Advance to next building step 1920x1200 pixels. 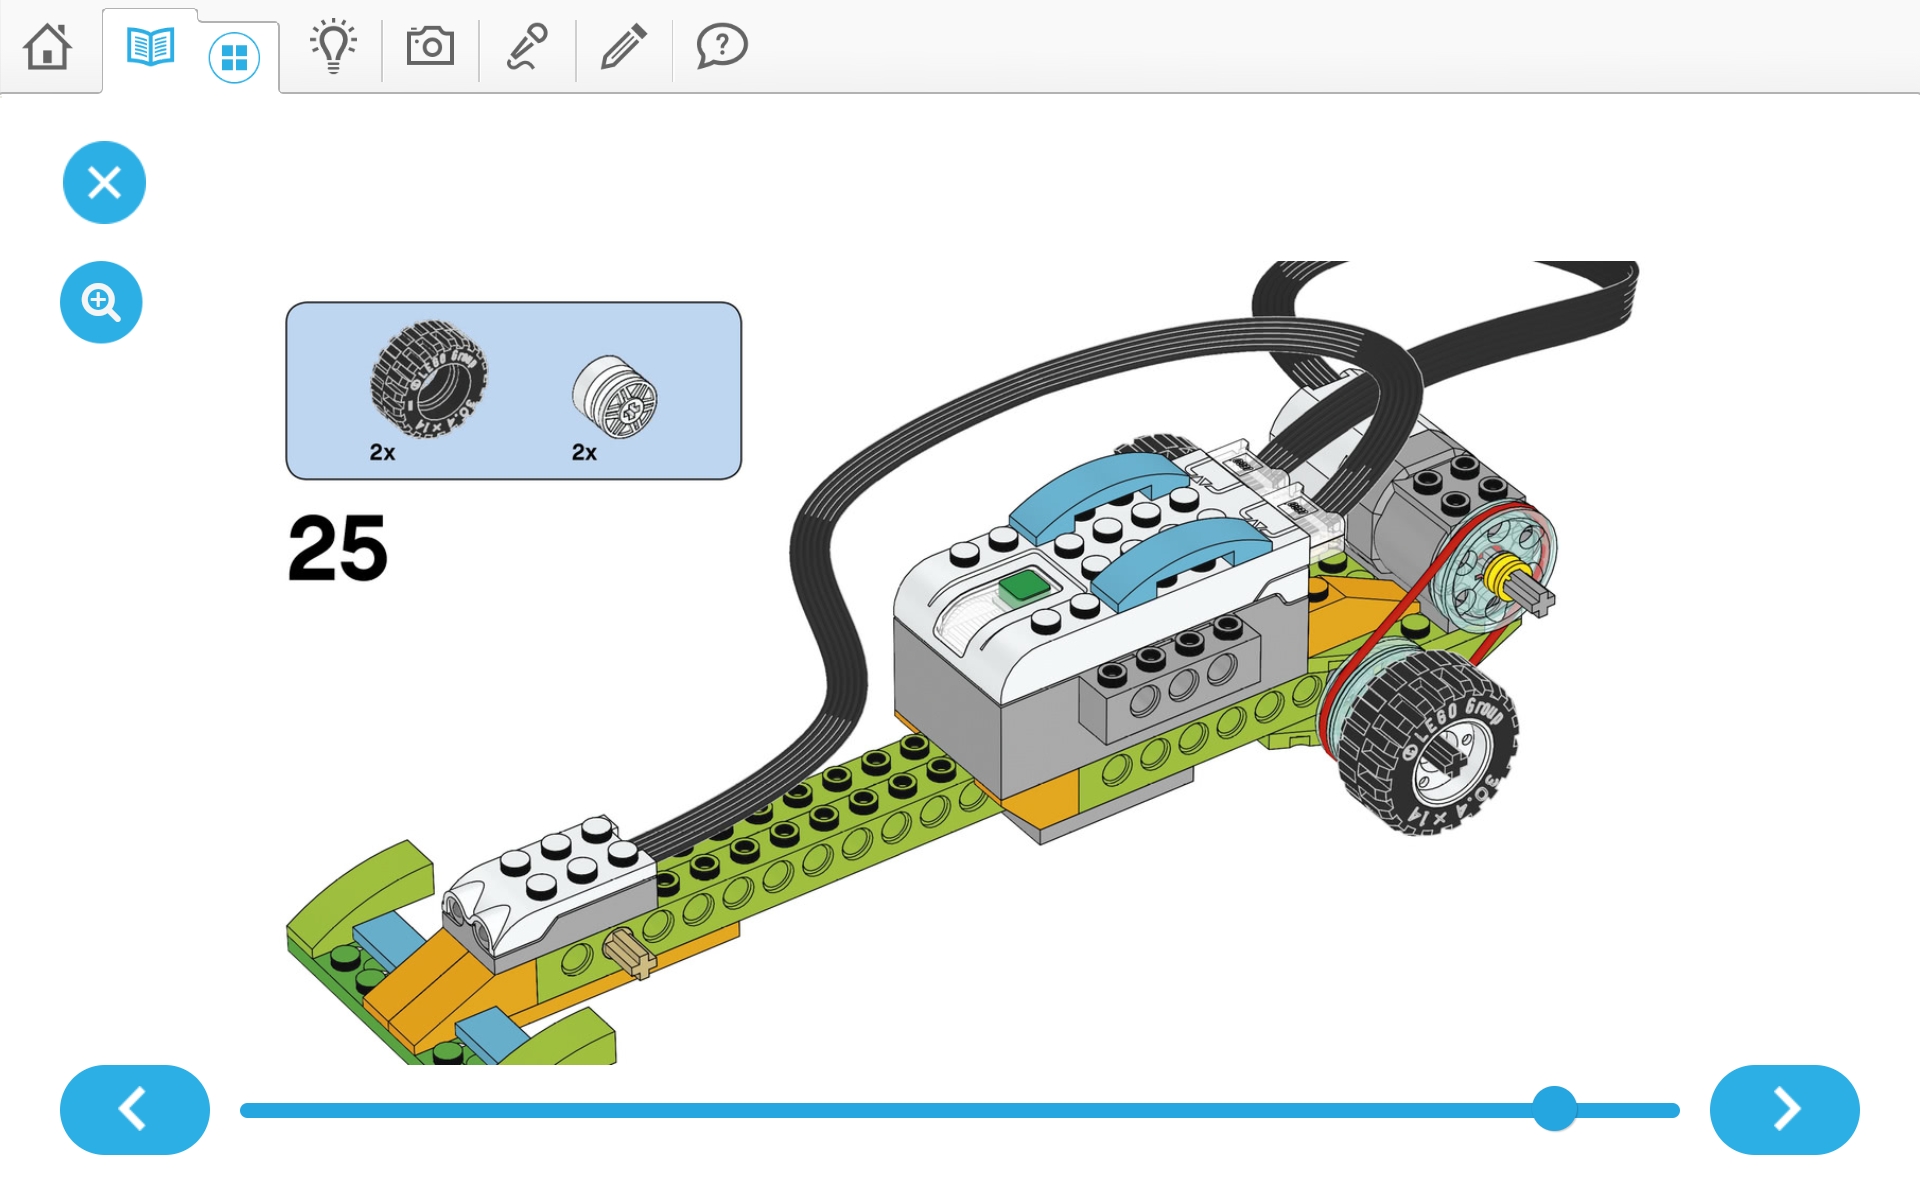tap(1784, 1109)
